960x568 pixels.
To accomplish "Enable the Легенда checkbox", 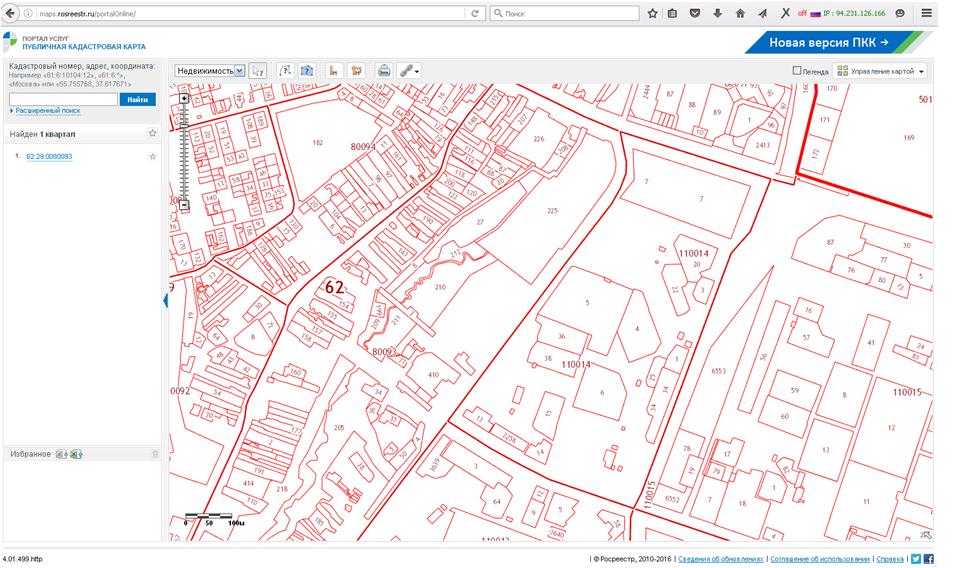I will [x=797, y=71].
